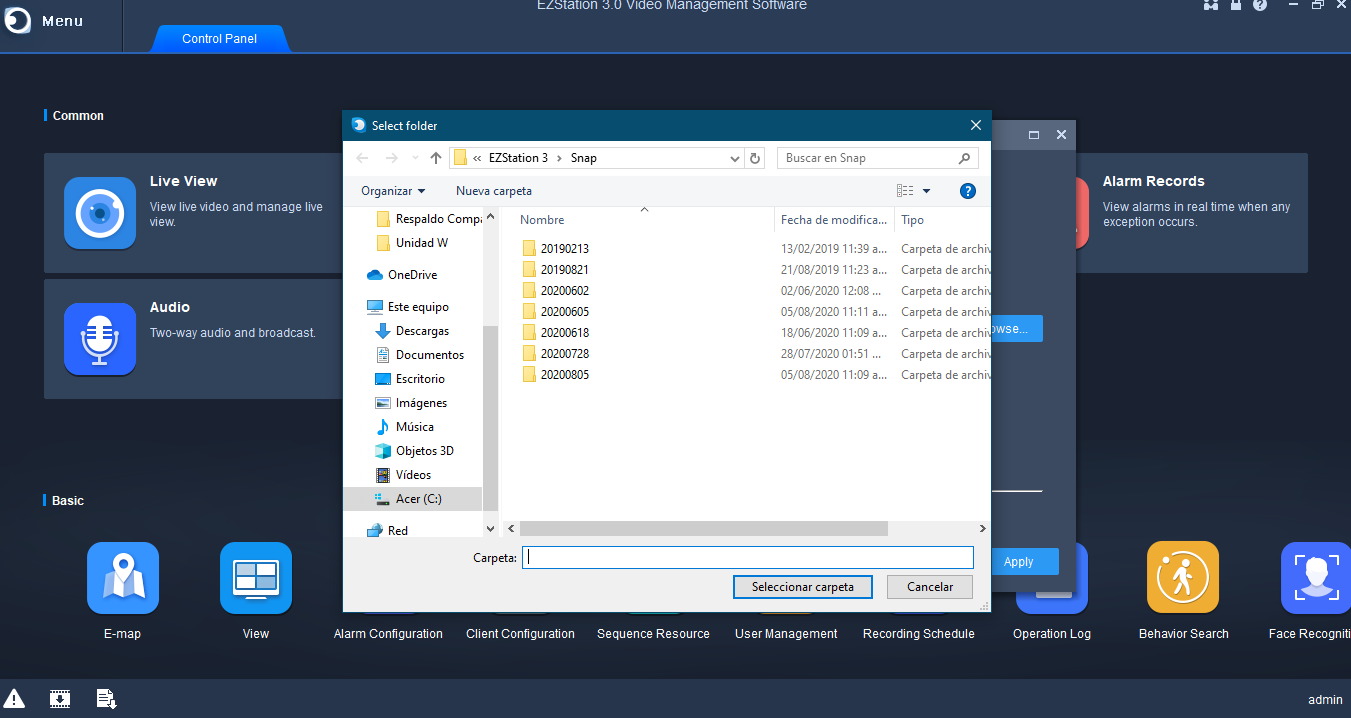Viewport: 1351px width, 718px height.
Task: Expand the address path dropdown arrow
Action: tap(735, 158)
